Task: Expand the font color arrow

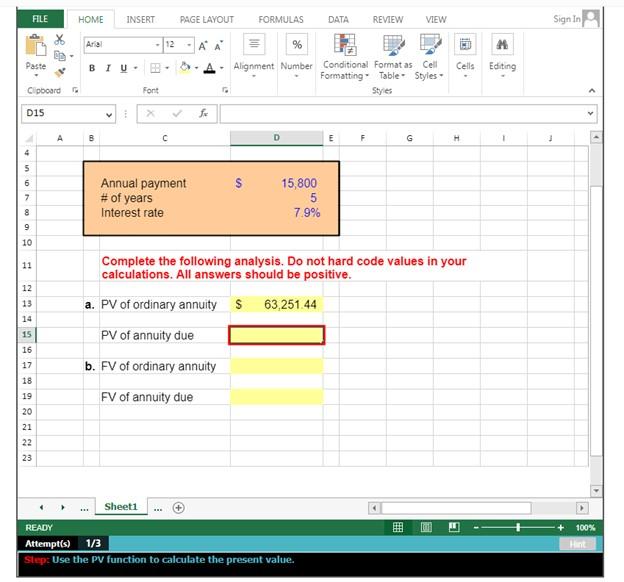Action: tap(222, 68)
